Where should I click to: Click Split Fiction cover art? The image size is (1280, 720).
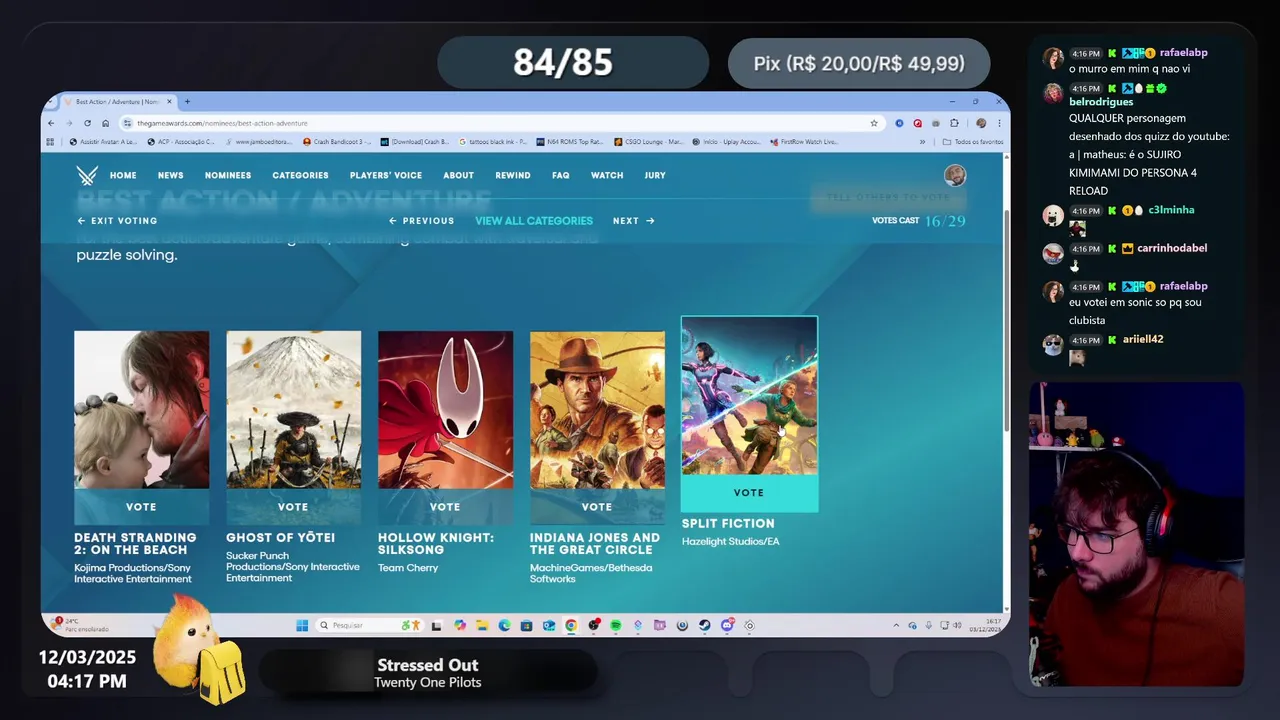749,396
